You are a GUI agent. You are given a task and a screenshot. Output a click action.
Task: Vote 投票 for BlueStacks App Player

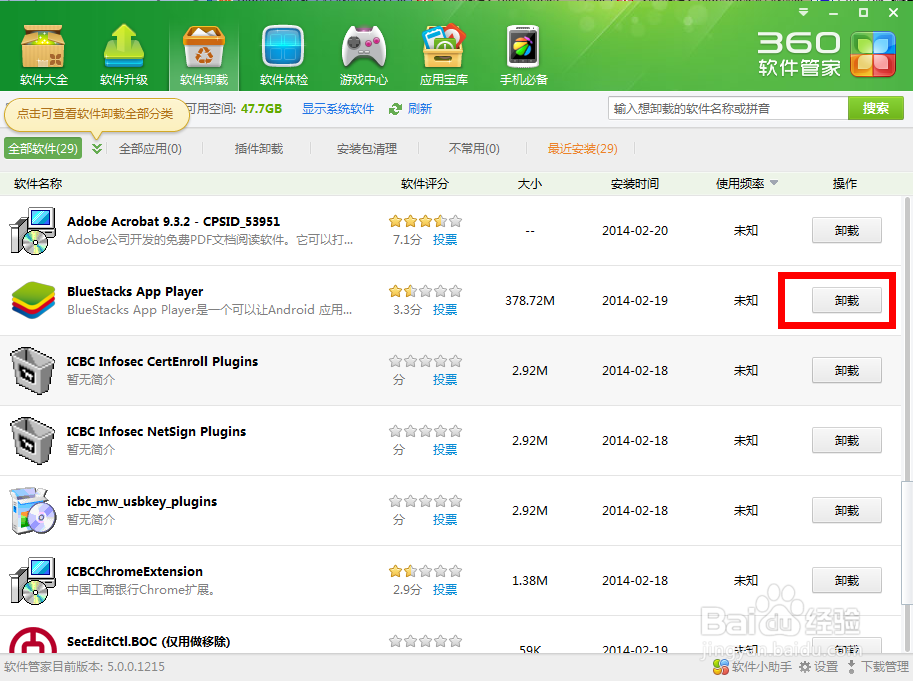pyautogui.click(x=445, y=310)
